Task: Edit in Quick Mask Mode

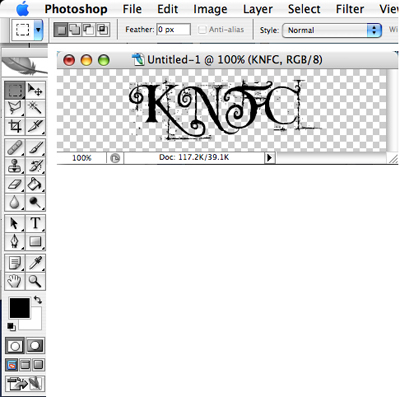Action: pyautogui.click(x=35, y=346)
